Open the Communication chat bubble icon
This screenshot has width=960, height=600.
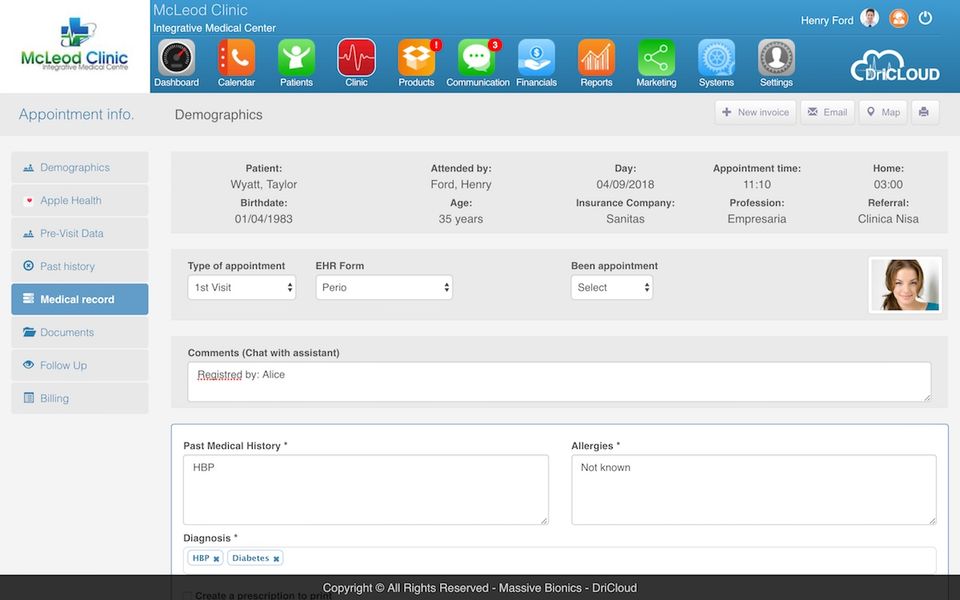click(x=476, y=58)
